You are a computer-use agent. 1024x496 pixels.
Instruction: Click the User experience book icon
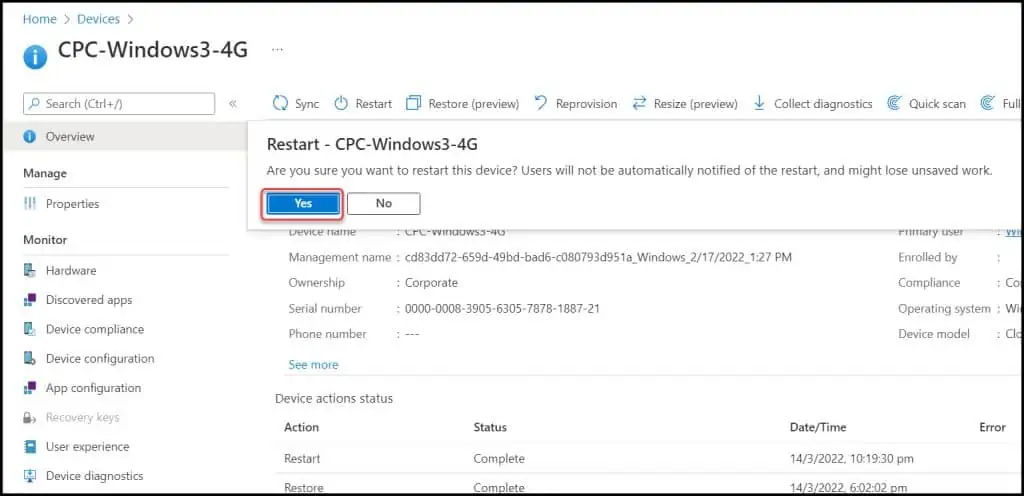click(x=29, y=446)
